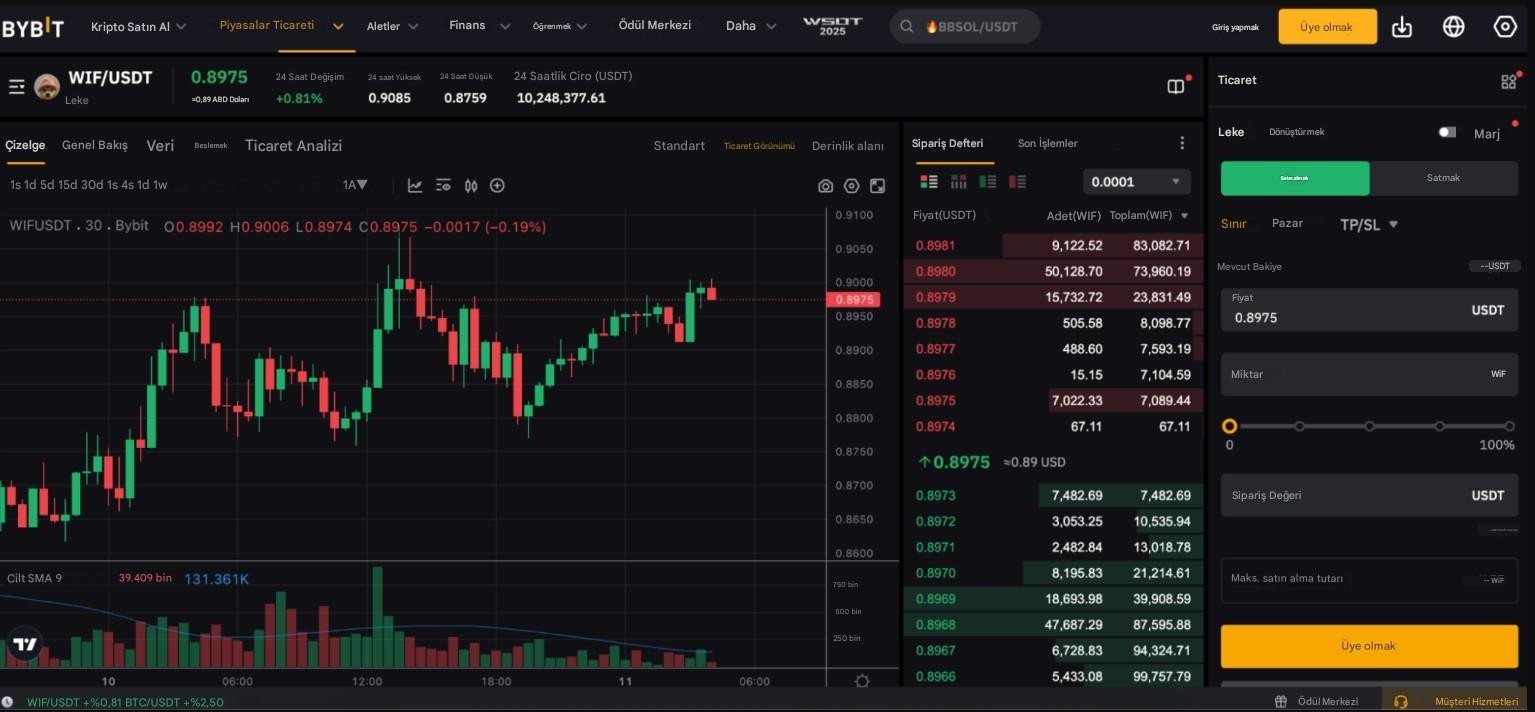
Task: Expand the chart to fullscreen mode
Action: [877, 185]
